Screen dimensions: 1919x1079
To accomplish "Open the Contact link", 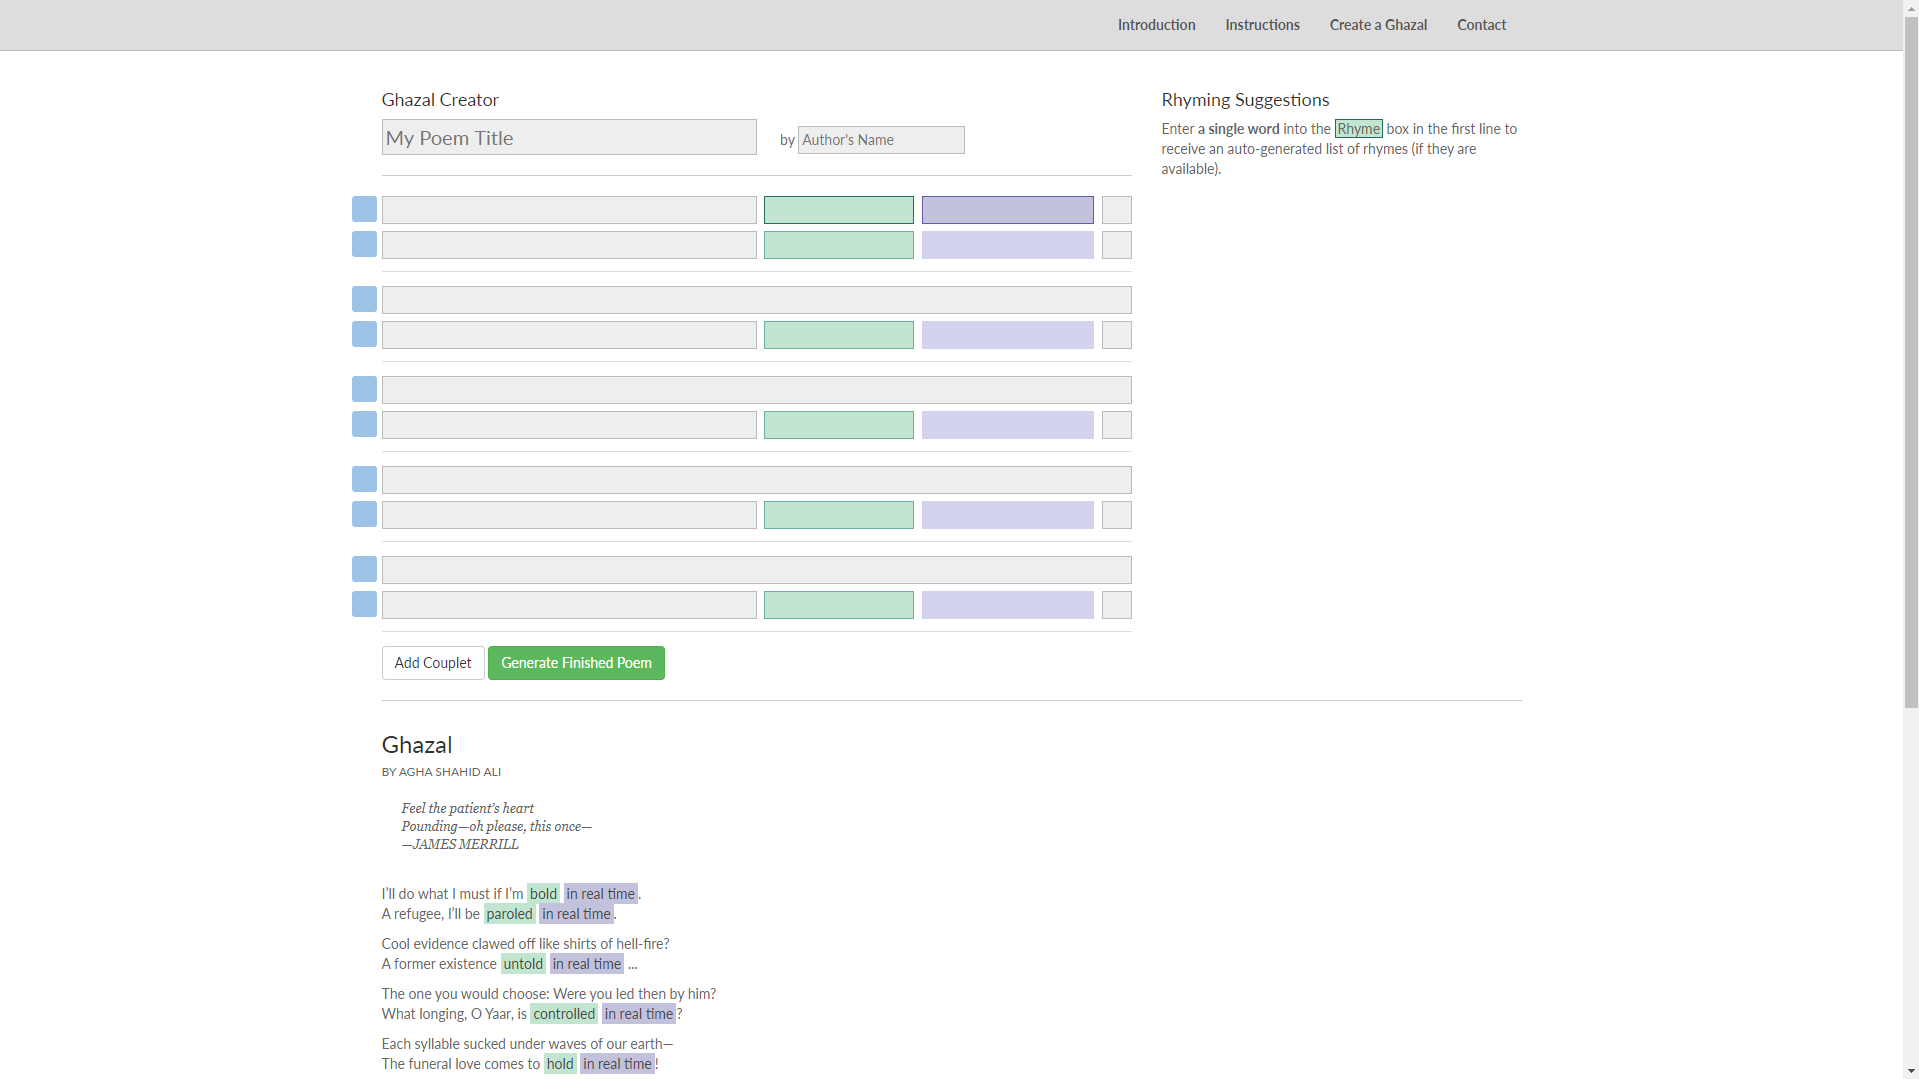I will pyautogui.click(x=1481, y=25).
